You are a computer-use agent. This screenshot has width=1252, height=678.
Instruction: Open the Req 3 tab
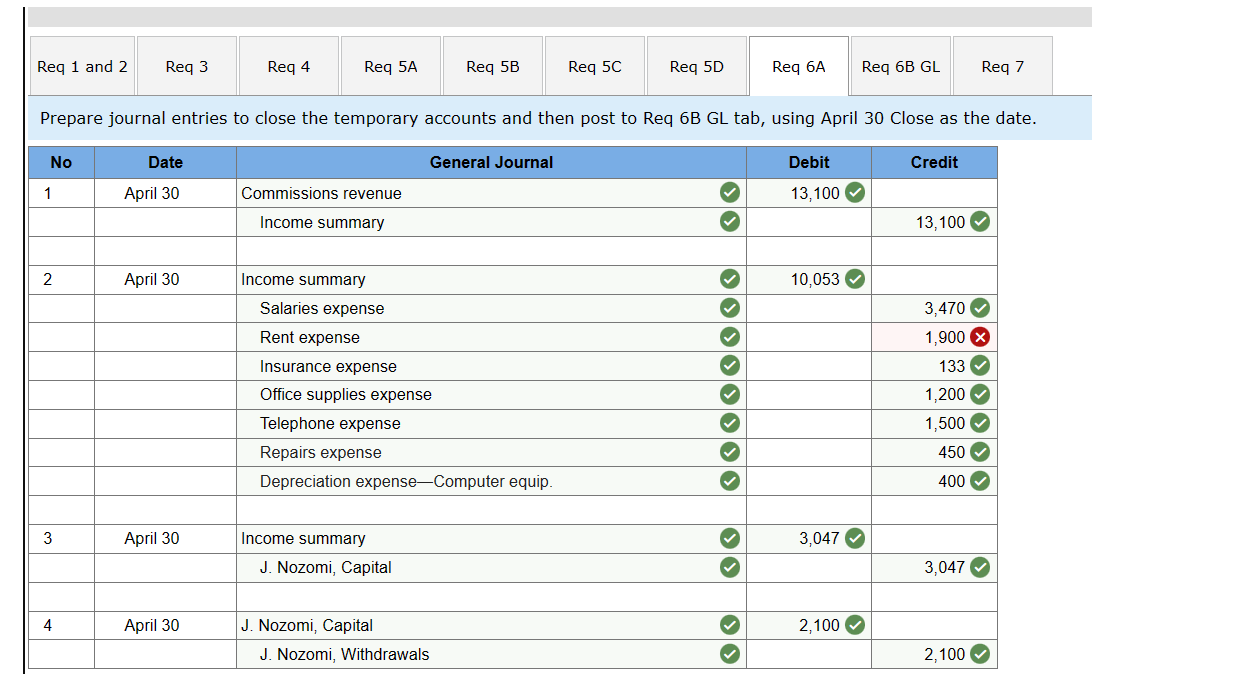pos(187,65)
